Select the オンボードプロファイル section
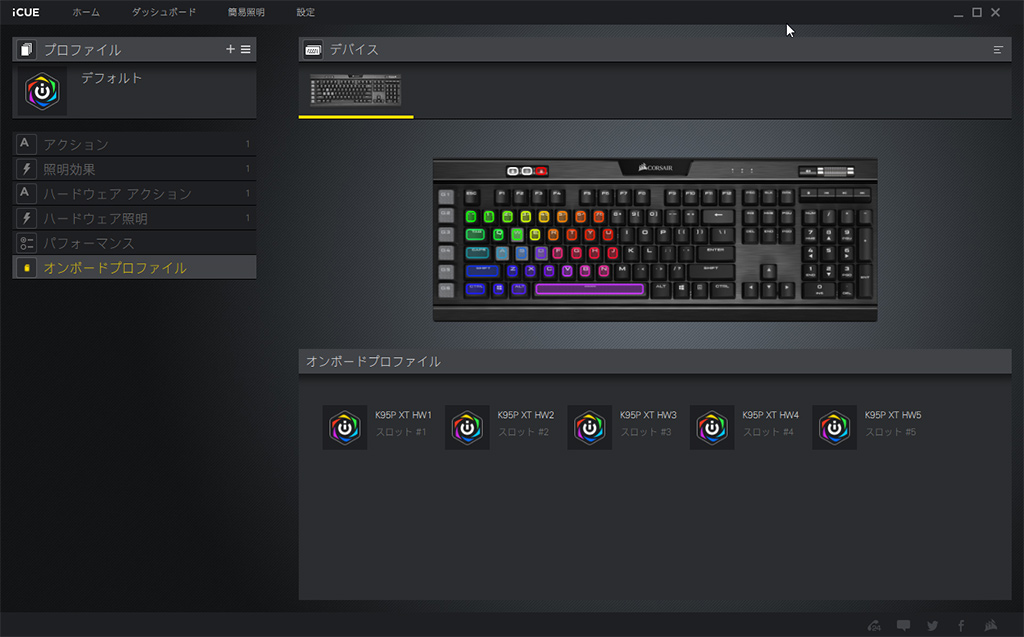The image size is (1024, 637). click(x=134, y=268)
